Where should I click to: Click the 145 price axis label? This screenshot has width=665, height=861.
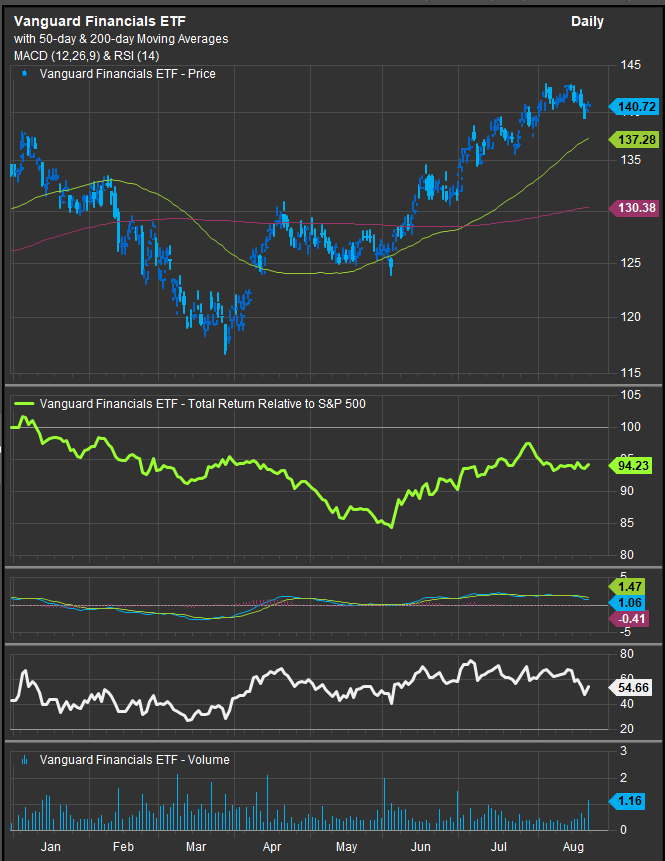(630, 65)
